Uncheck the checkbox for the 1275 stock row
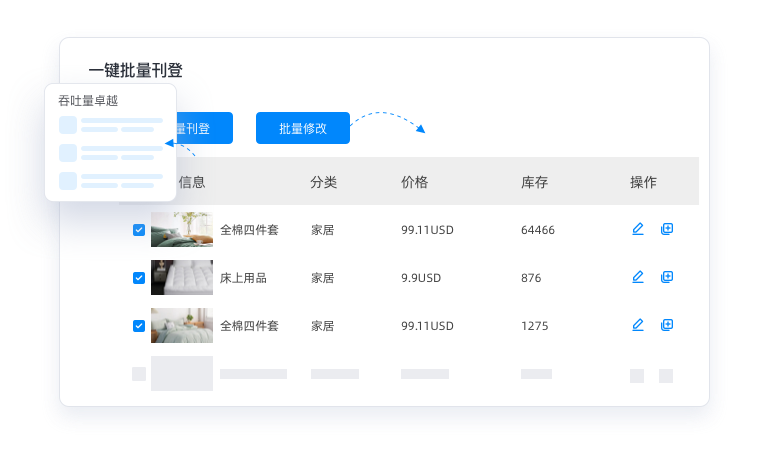This screenshot has width=759, height=462. point(139,326)
